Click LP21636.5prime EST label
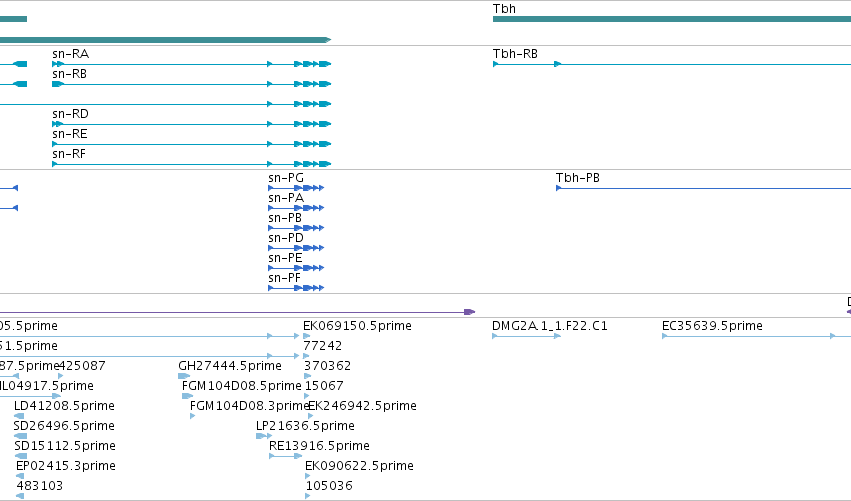 tap(305, 426)
